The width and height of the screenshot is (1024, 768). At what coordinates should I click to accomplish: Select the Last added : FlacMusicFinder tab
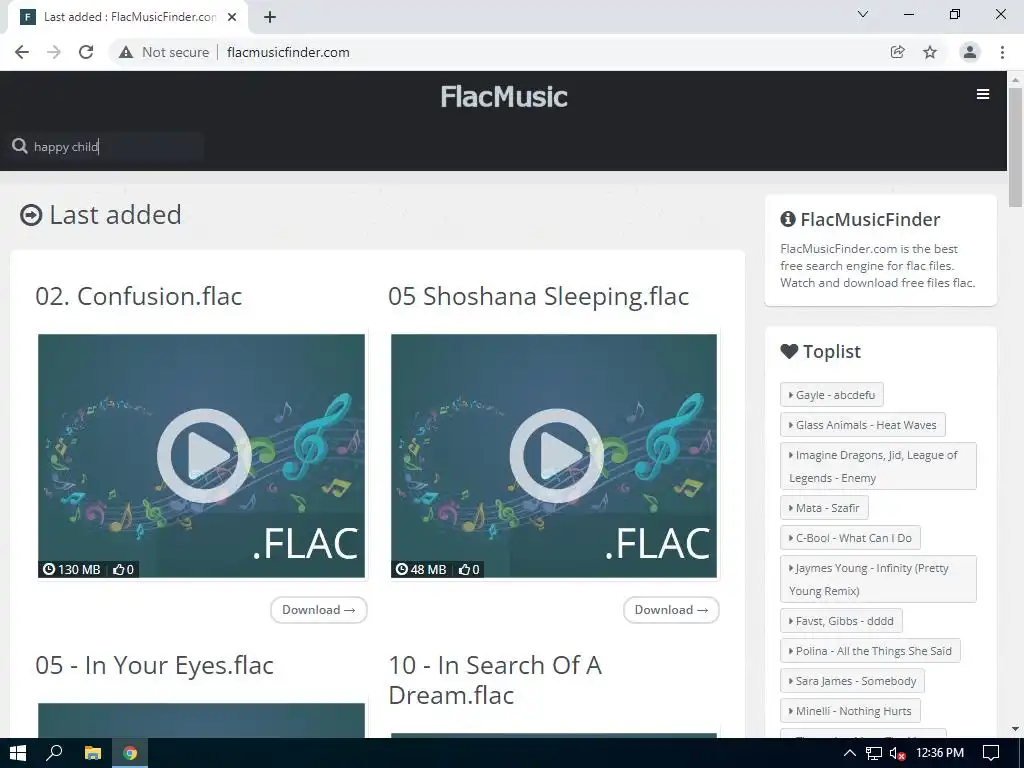128,17
